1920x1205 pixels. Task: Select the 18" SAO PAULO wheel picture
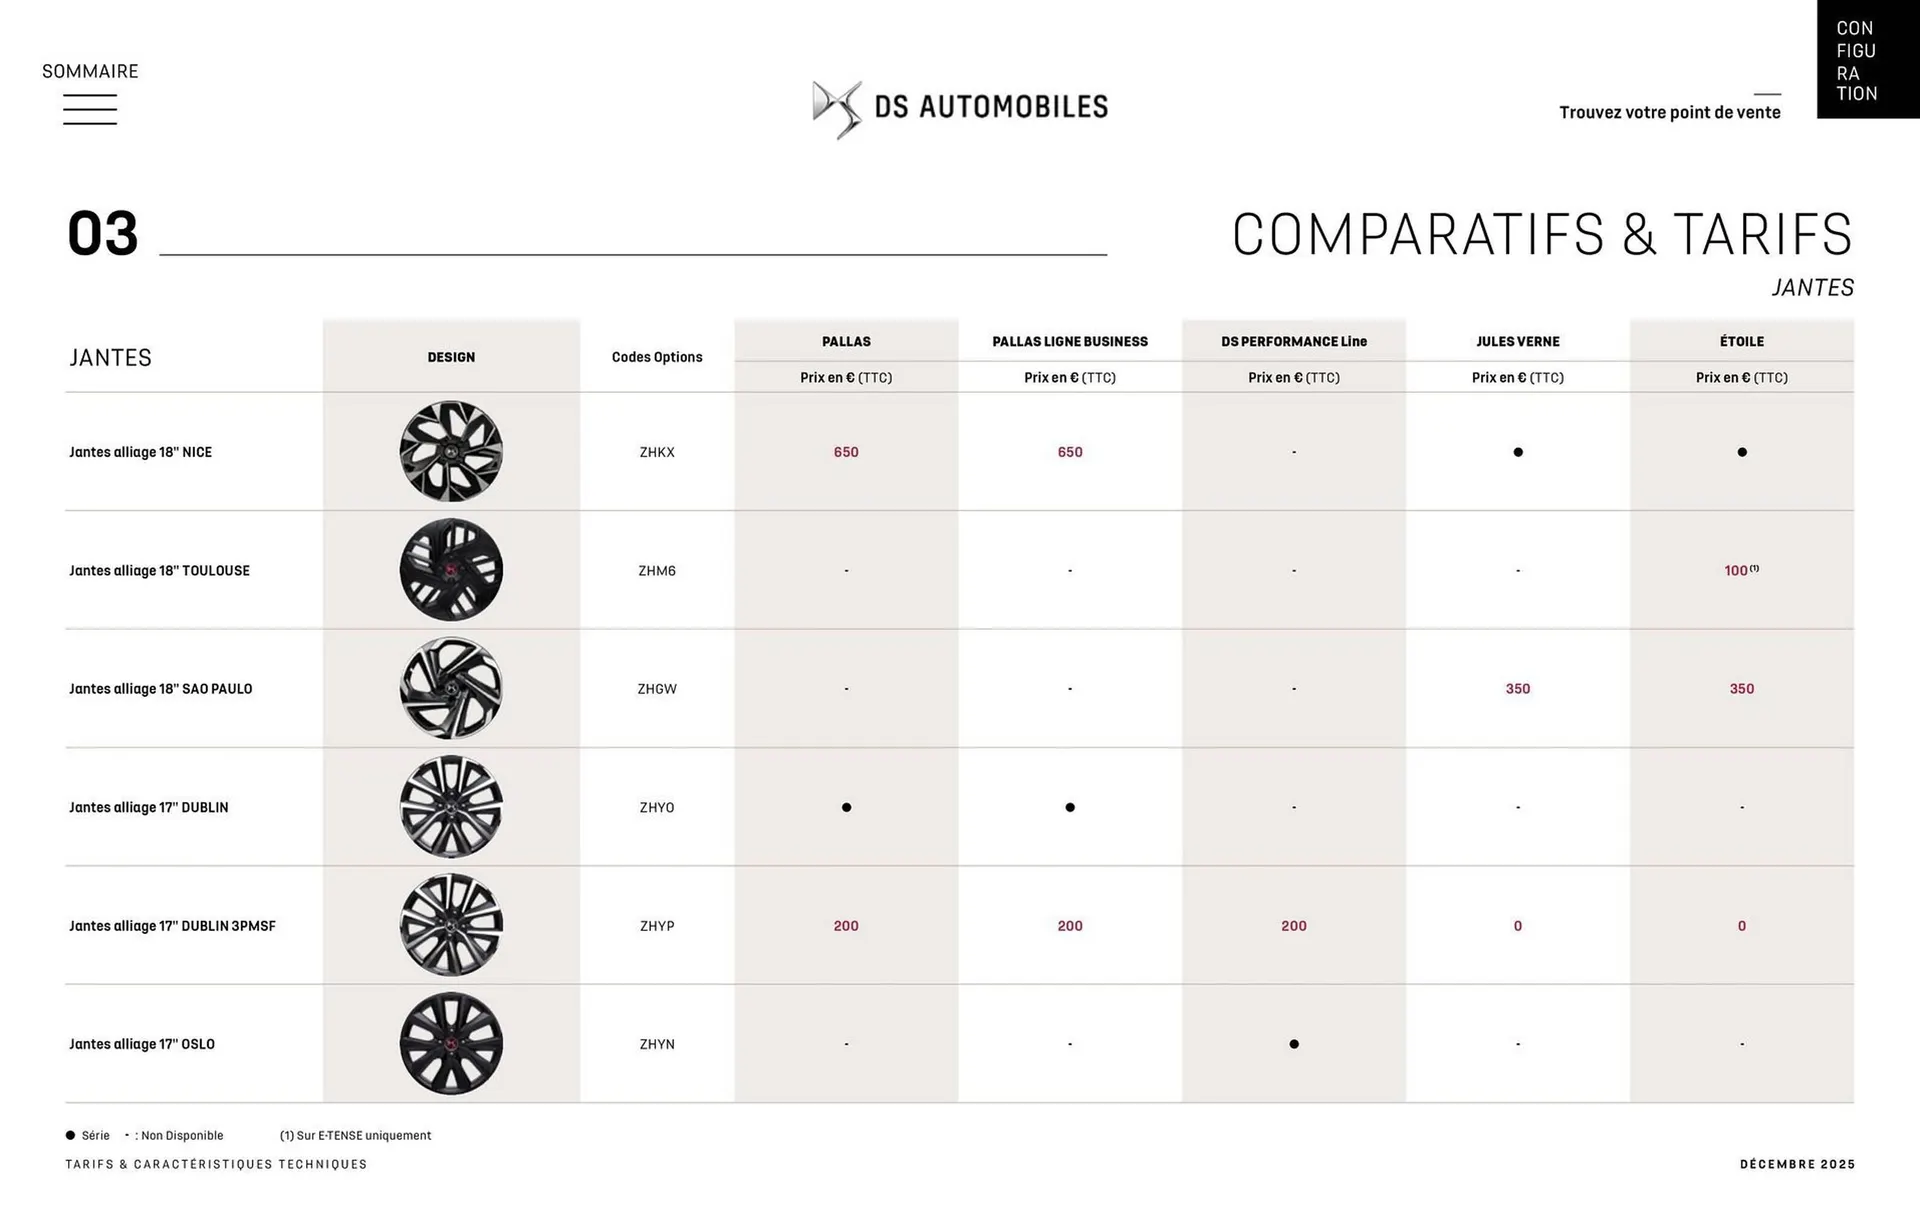pos(451,689)
